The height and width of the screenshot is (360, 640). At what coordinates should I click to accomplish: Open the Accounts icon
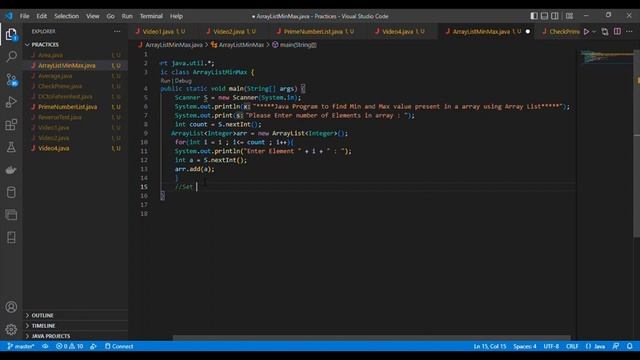[x=11, y=307]
